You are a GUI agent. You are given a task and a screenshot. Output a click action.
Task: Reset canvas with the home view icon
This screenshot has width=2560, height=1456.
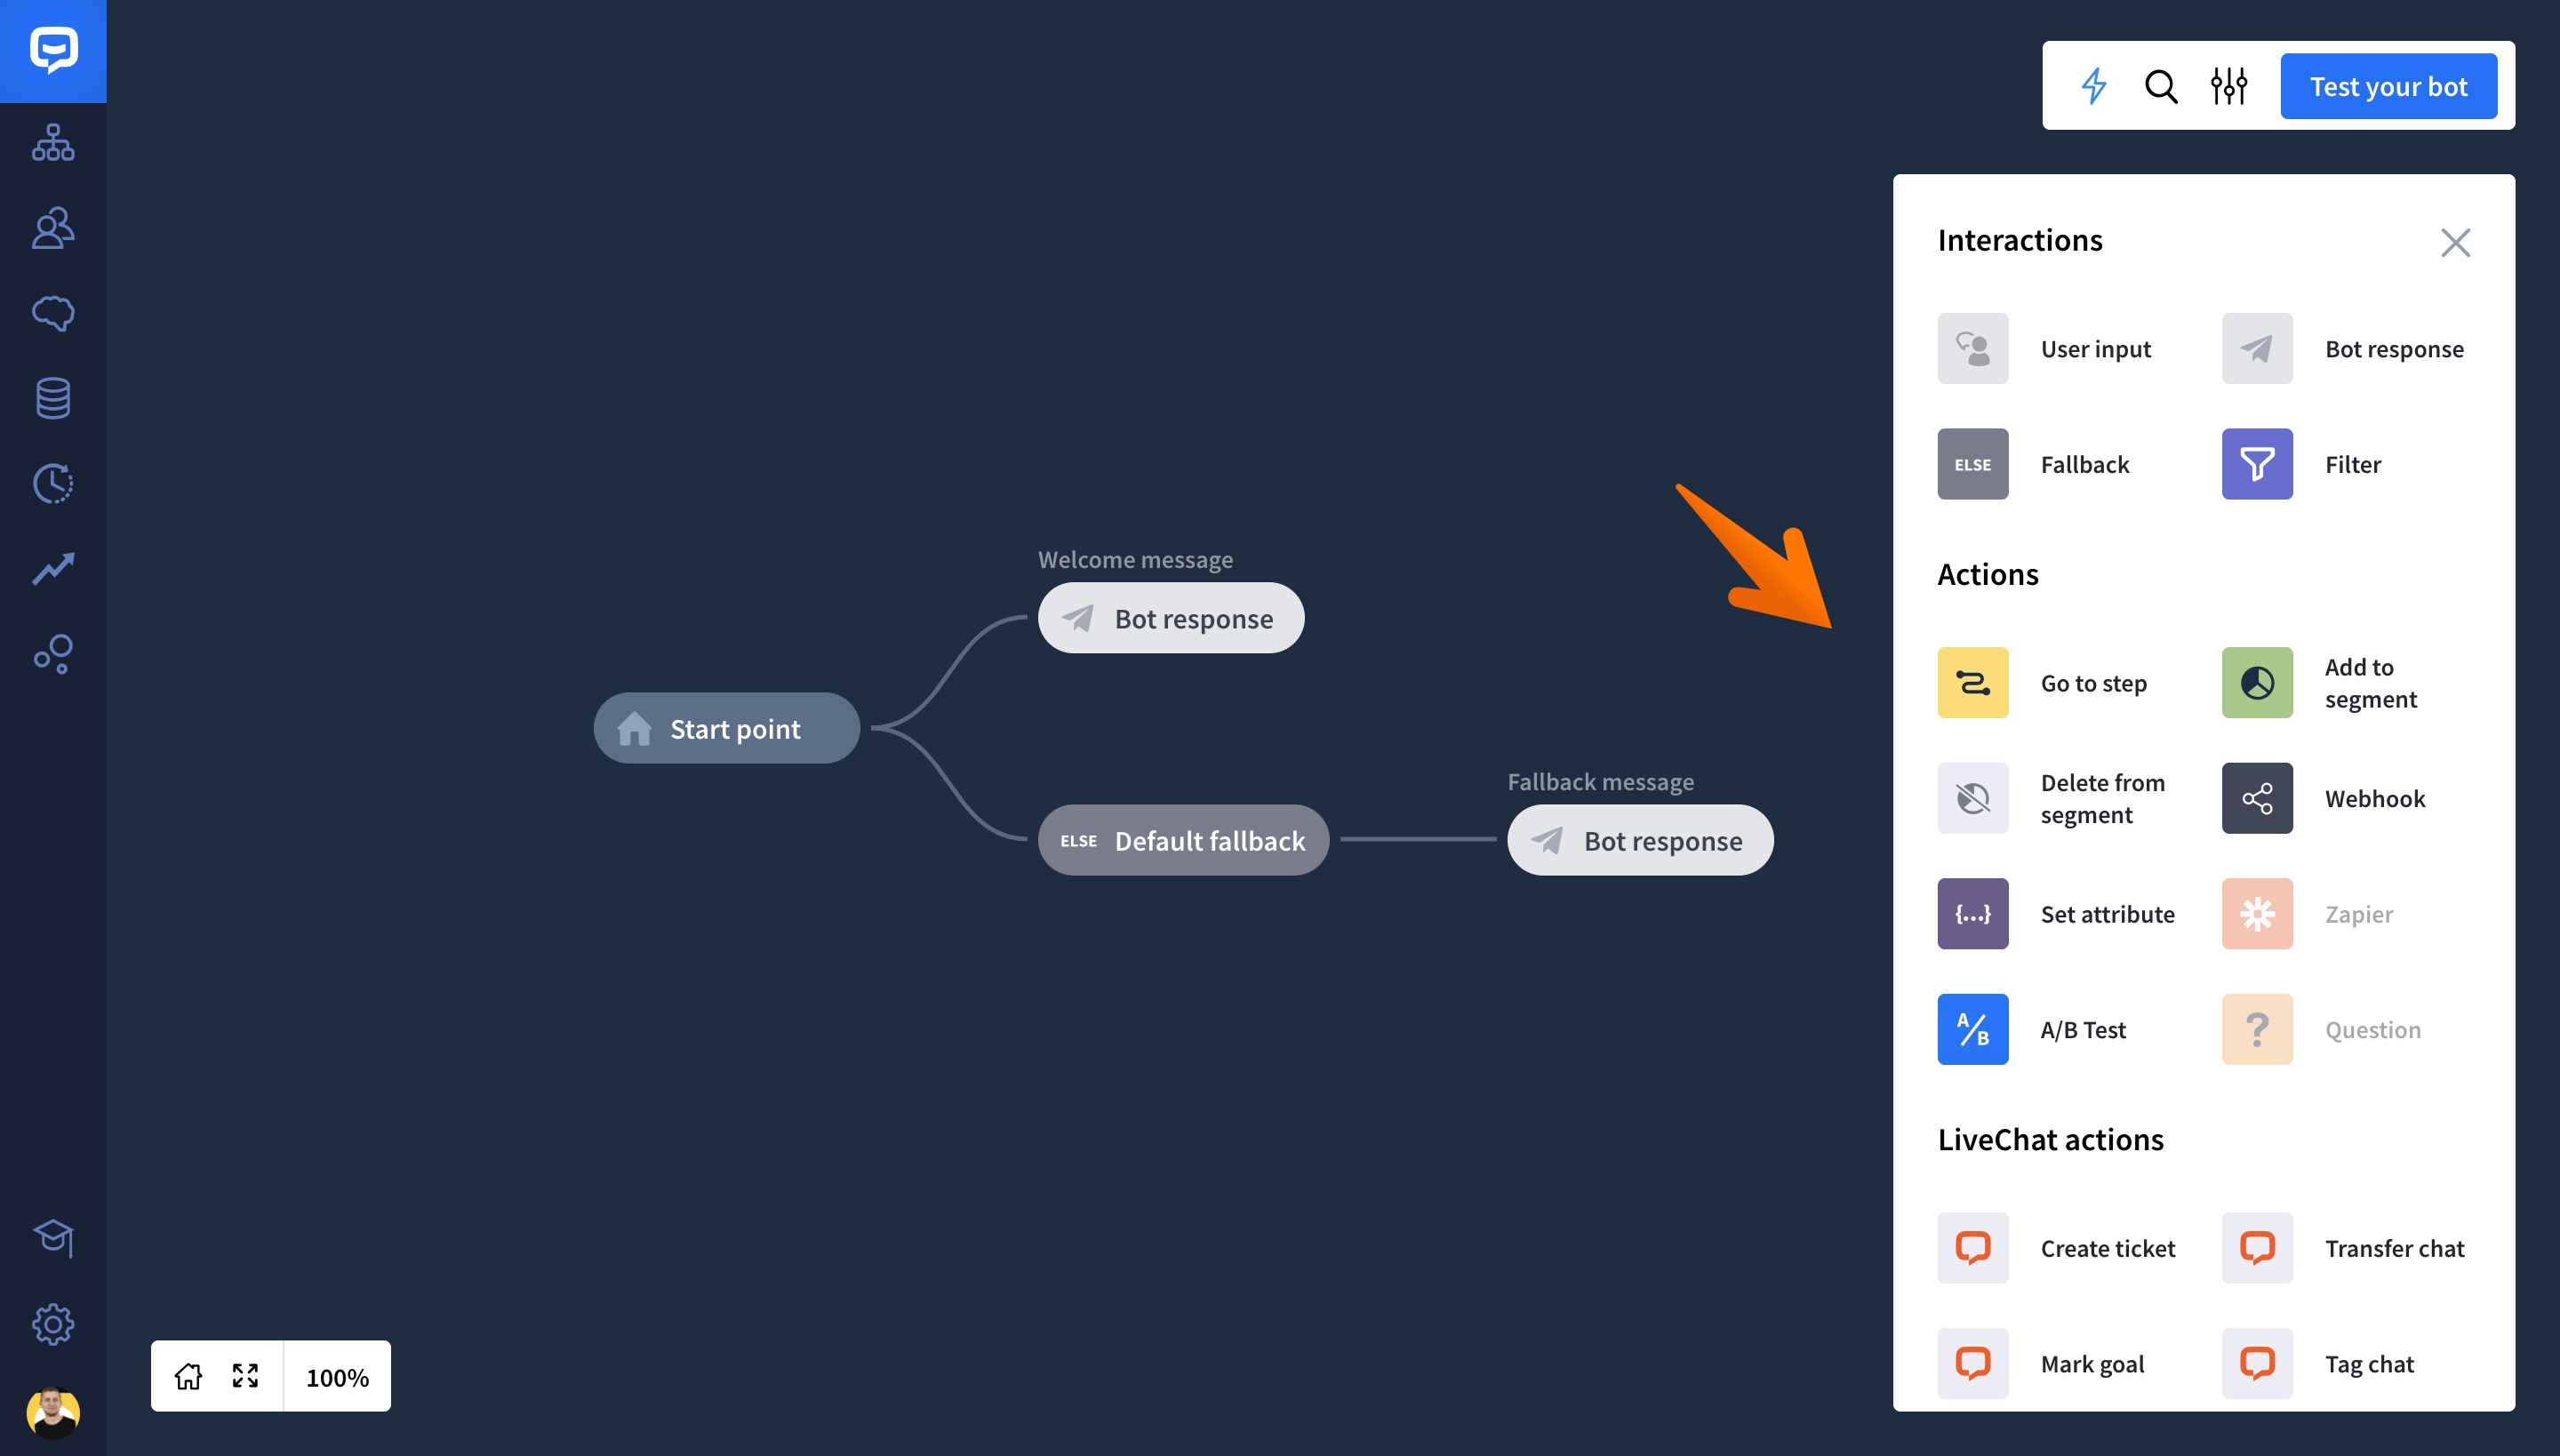[x=188, y=1376]
